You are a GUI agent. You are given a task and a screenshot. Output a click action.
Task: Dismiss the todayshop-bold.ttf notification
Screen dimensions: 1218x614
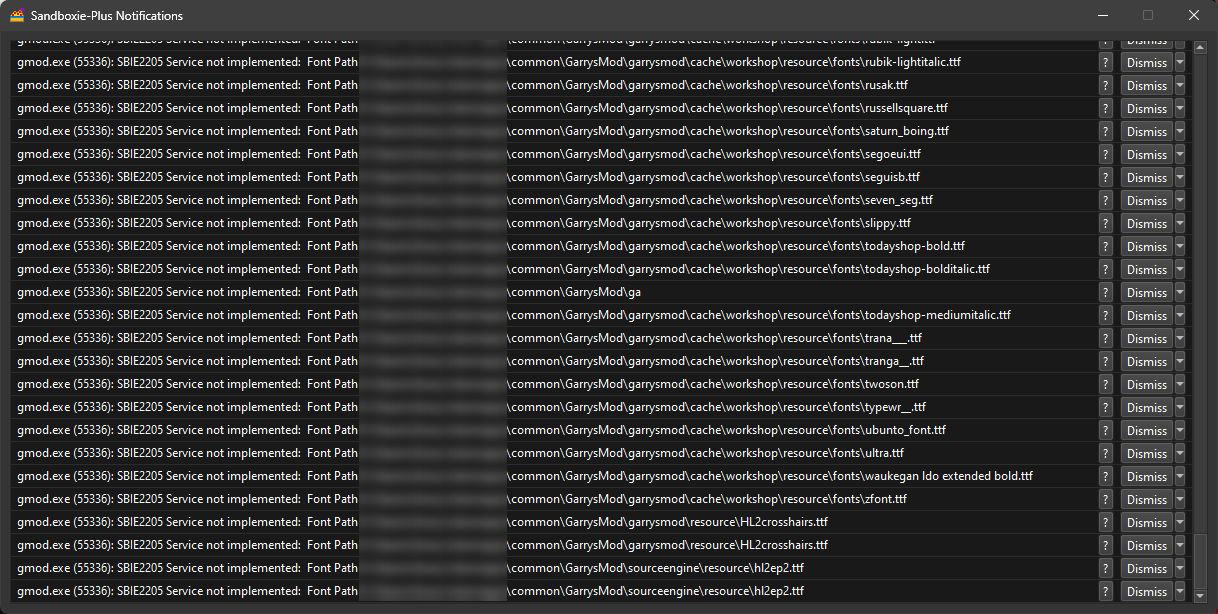coord(1146,246)
